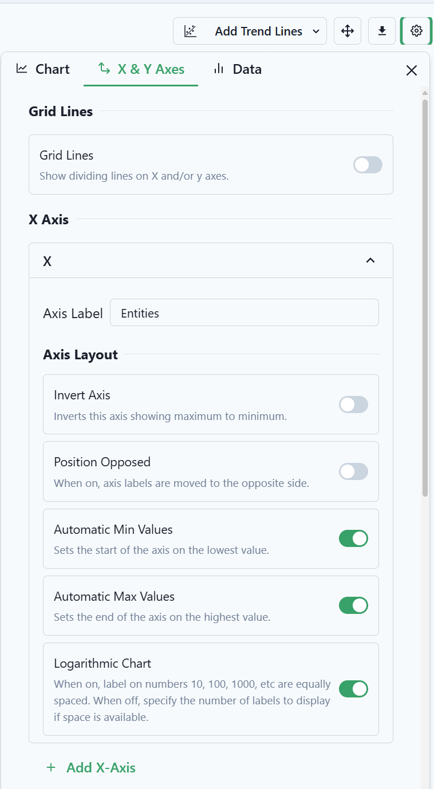Click the Data tab bar-chart icon
This screenshot has height=789, width=434.
(219, 69)
